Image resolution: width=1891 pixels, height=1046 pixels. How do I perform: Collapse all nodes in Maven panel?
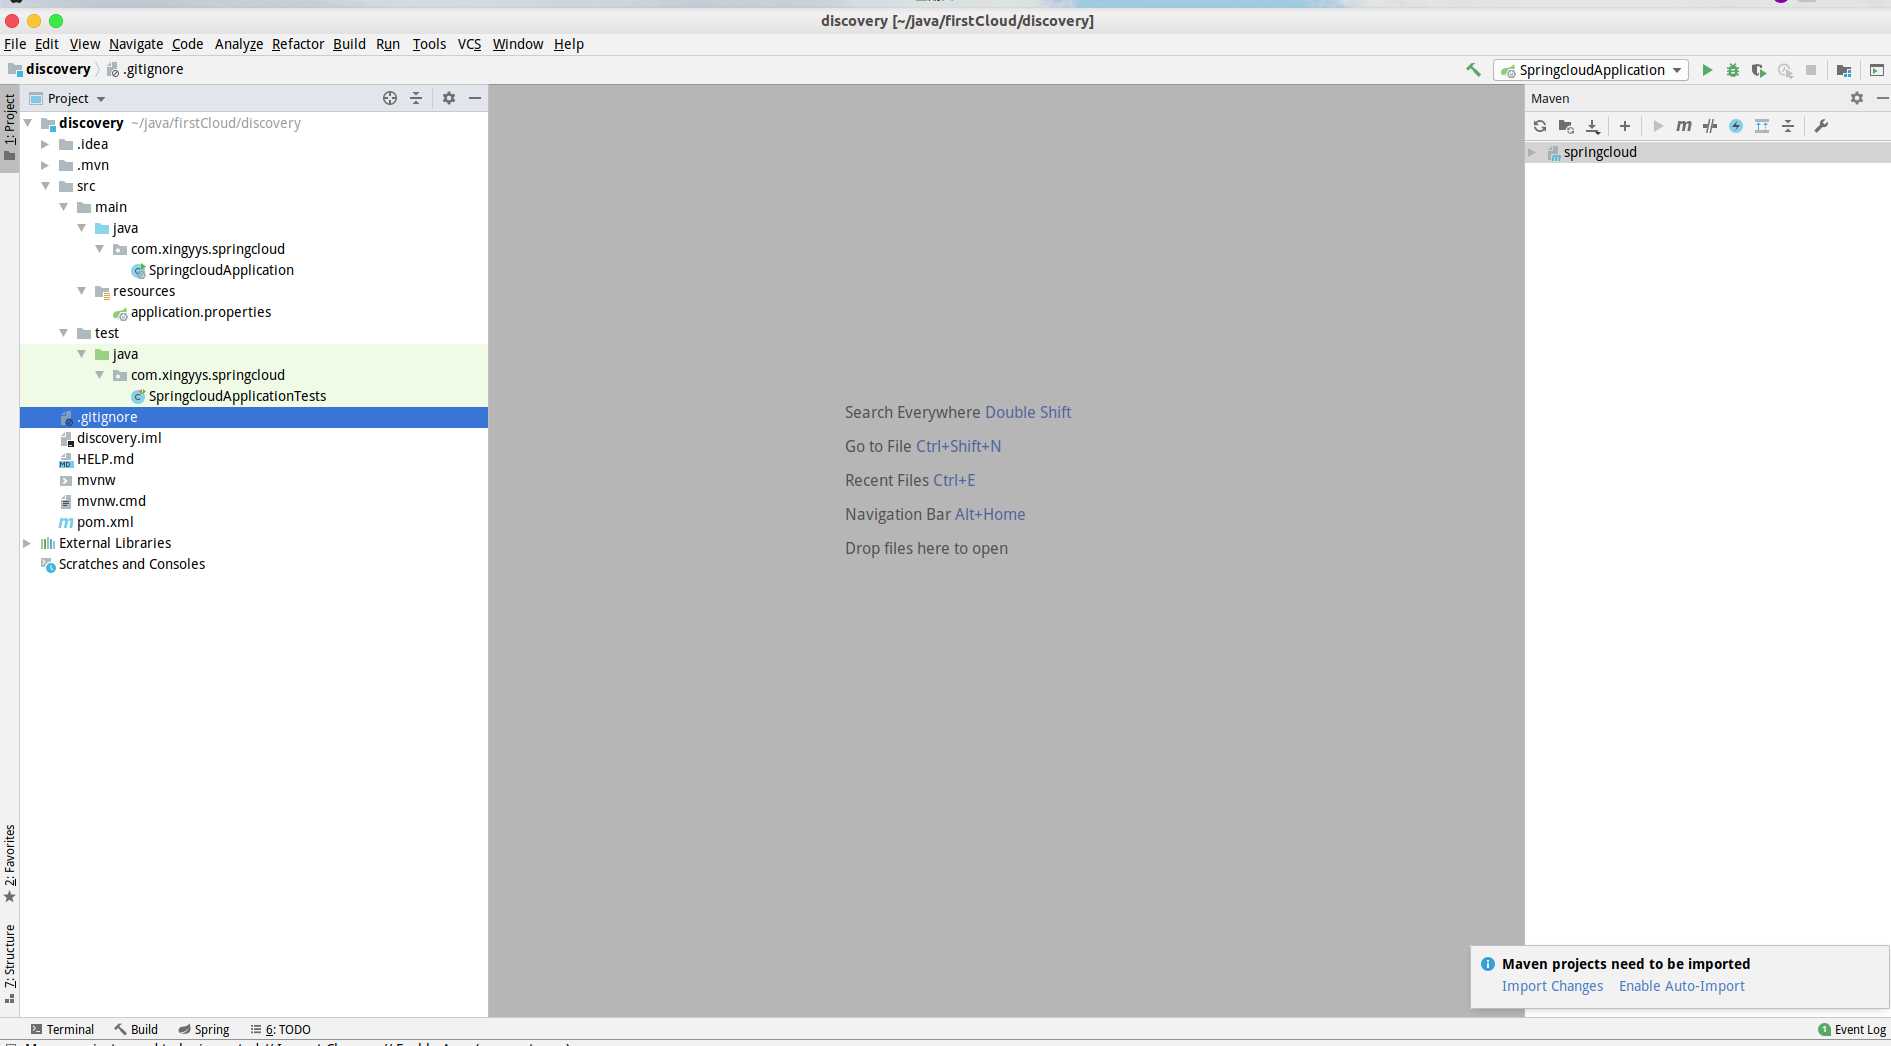point(1788,126)
